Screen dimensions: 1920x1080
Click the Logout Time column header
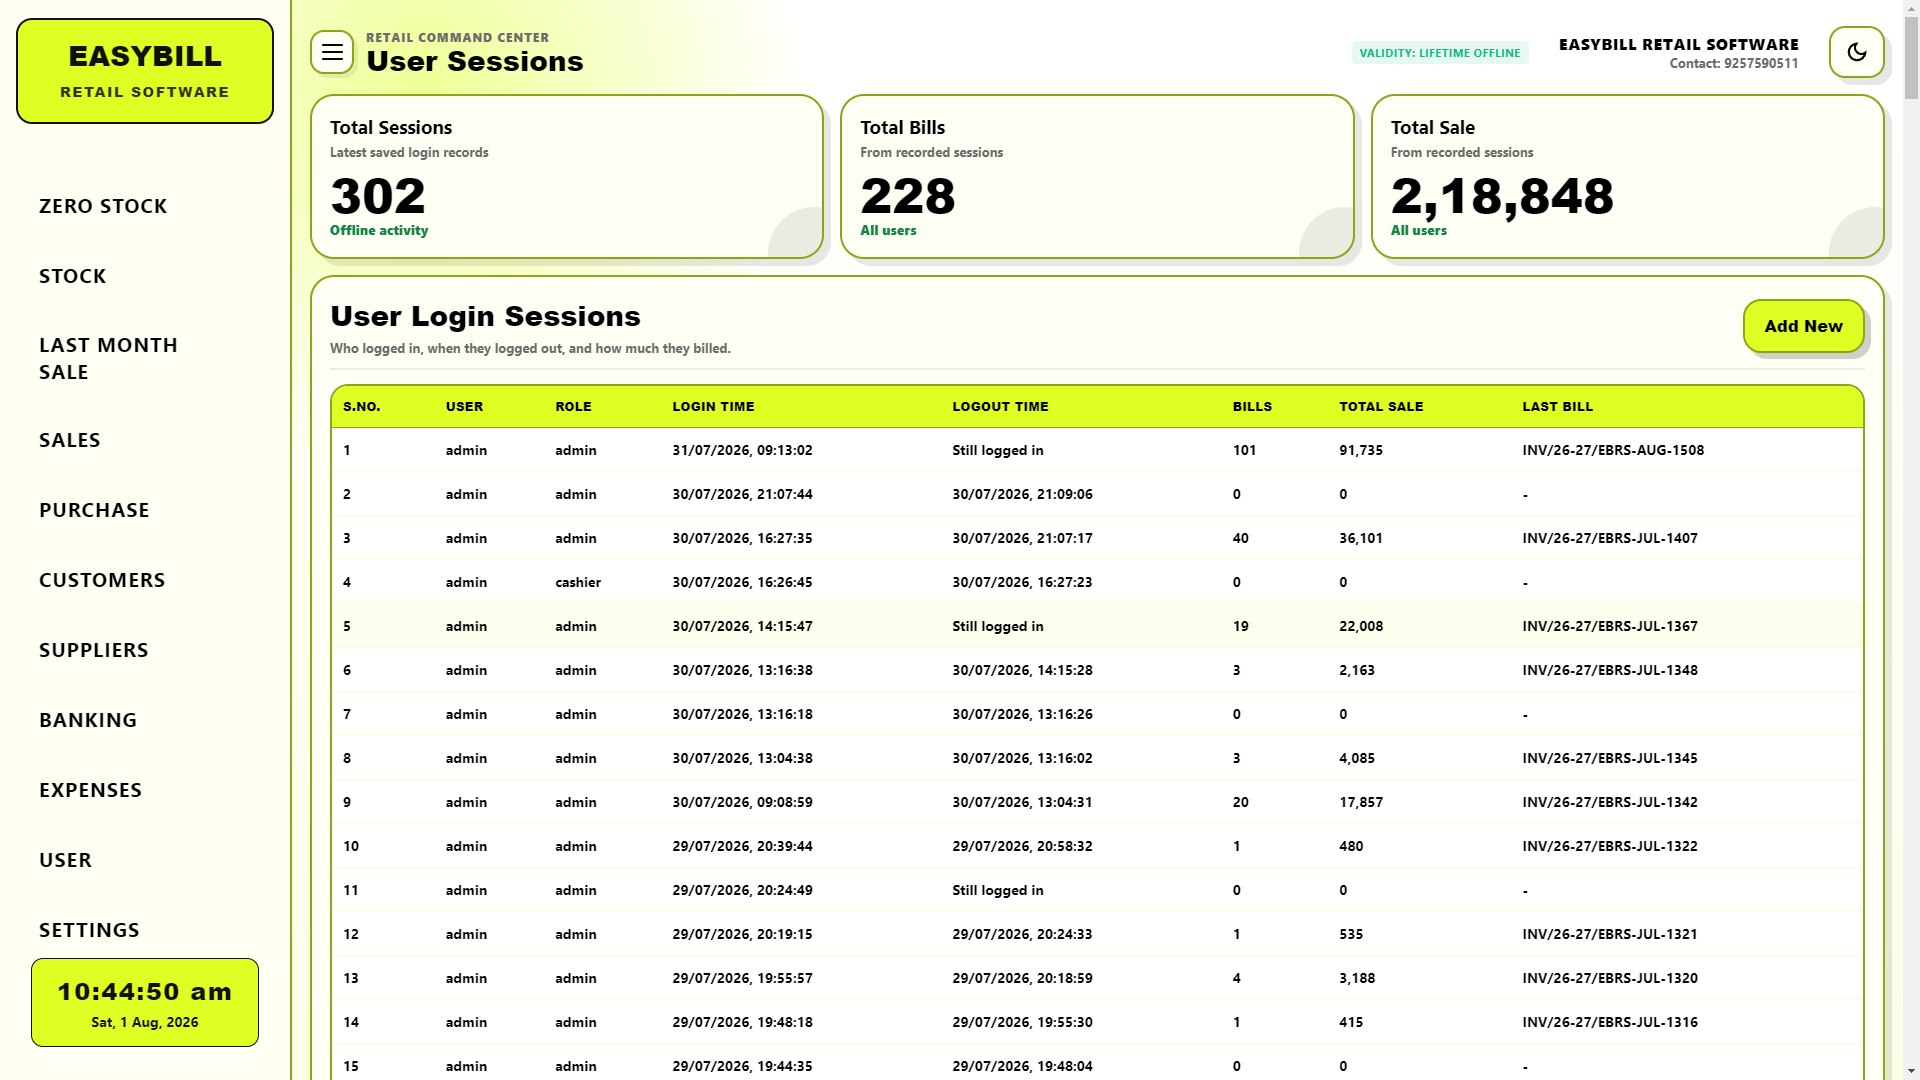click(x=1000, y=407)
